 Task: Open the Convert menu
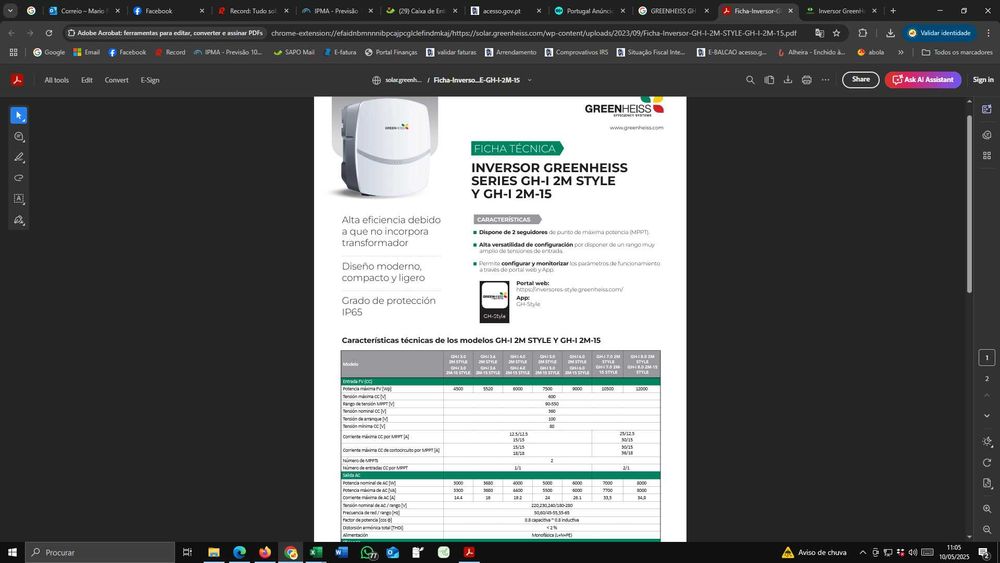(x=117, y=80)
